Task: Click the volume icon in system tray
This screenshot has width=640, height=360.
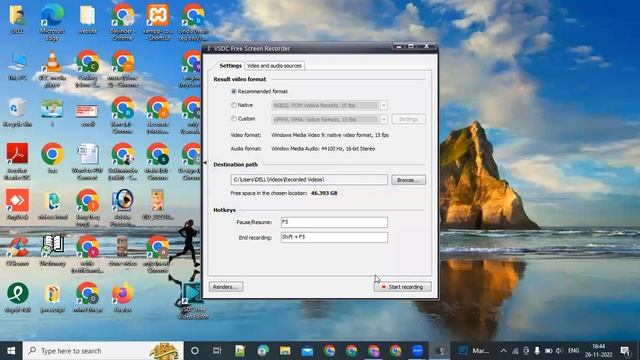Action: coord(559,351)
